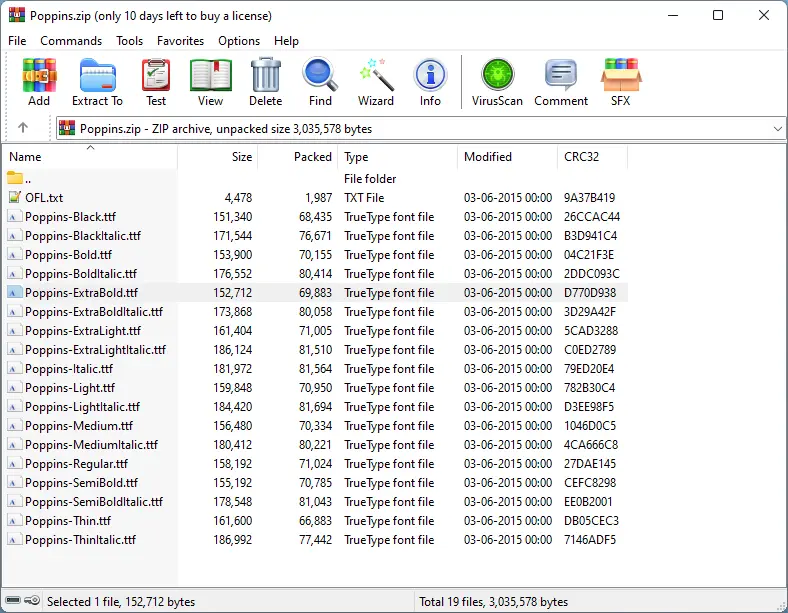Image resolution: width=788 pixels, height=613 pixels.
Task: Click the Extract To toolbar icon
Action: point(97,75)
